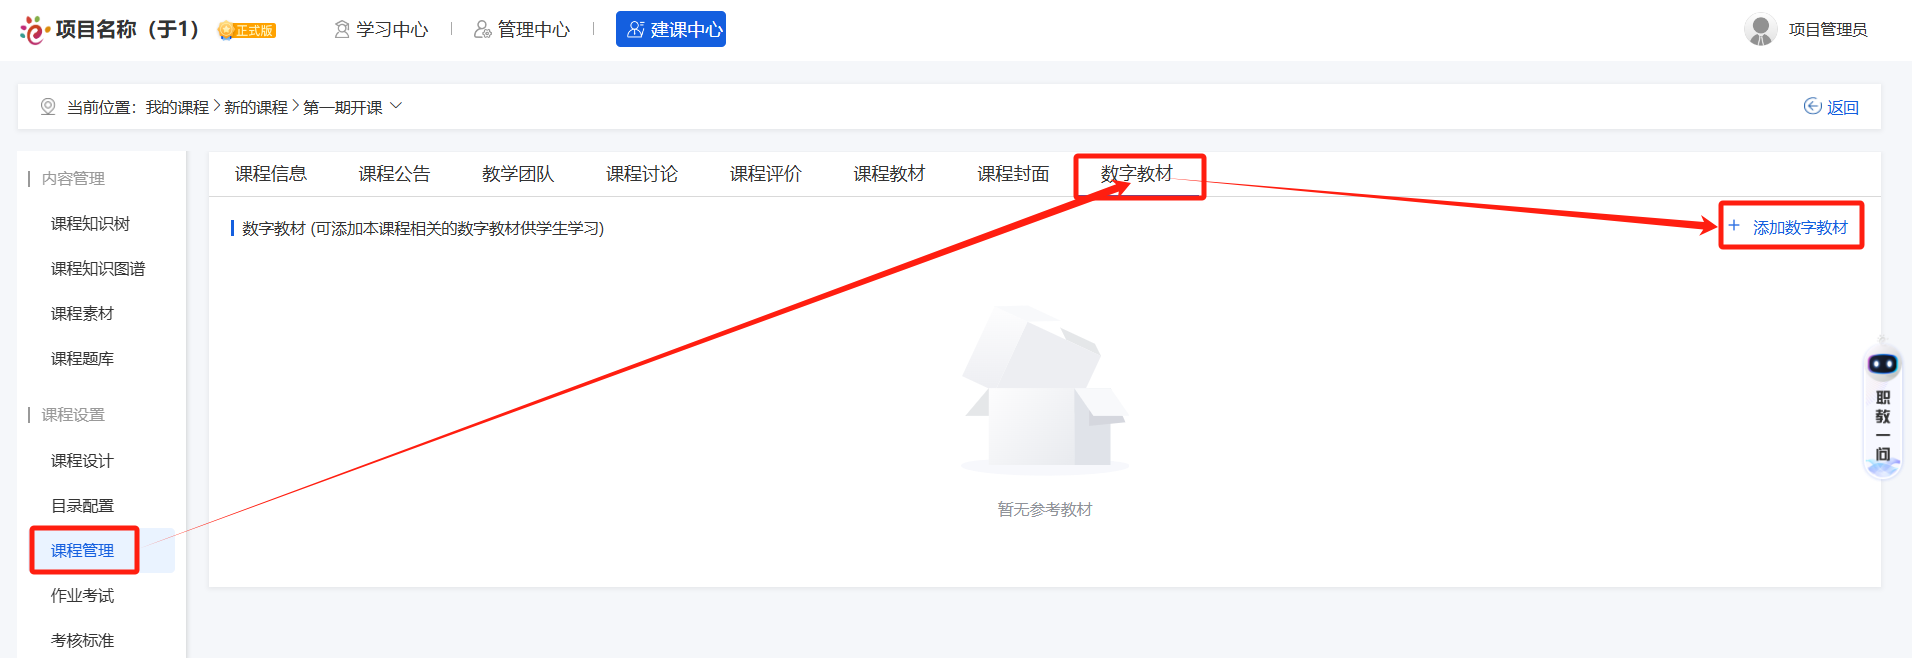Click the 项目管理员 avatar
This screenshot has width=1912, height=658.
pos(1760,29)
